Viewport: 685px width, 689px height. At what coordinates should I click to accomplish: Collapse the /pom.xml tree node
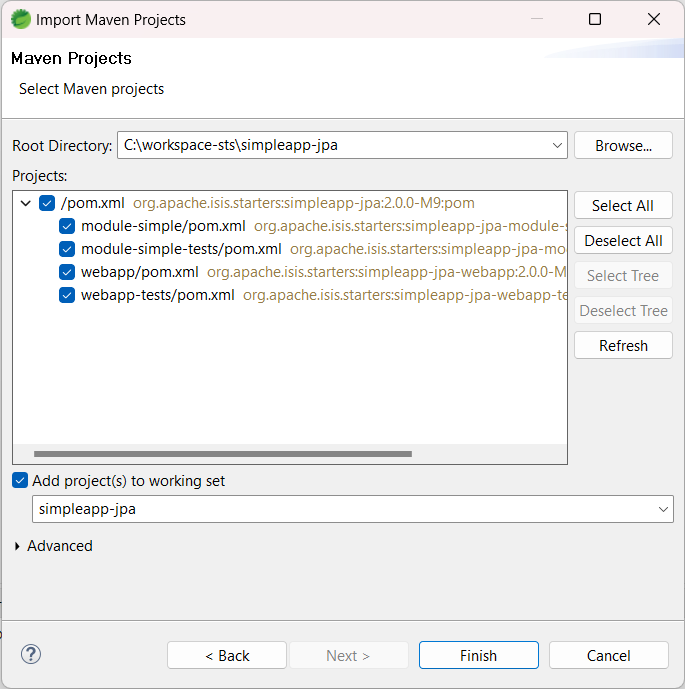click(x=25, y=203)
